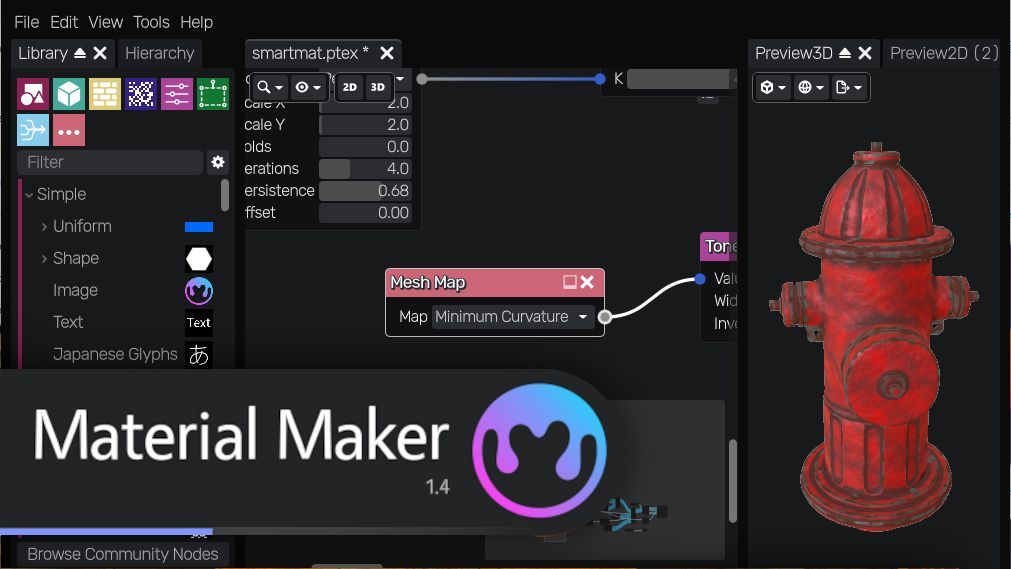The height and width of the screenshot is (569, 1011).
Task: Undock the Library panel with the eject icon
Action: [80, 53]
